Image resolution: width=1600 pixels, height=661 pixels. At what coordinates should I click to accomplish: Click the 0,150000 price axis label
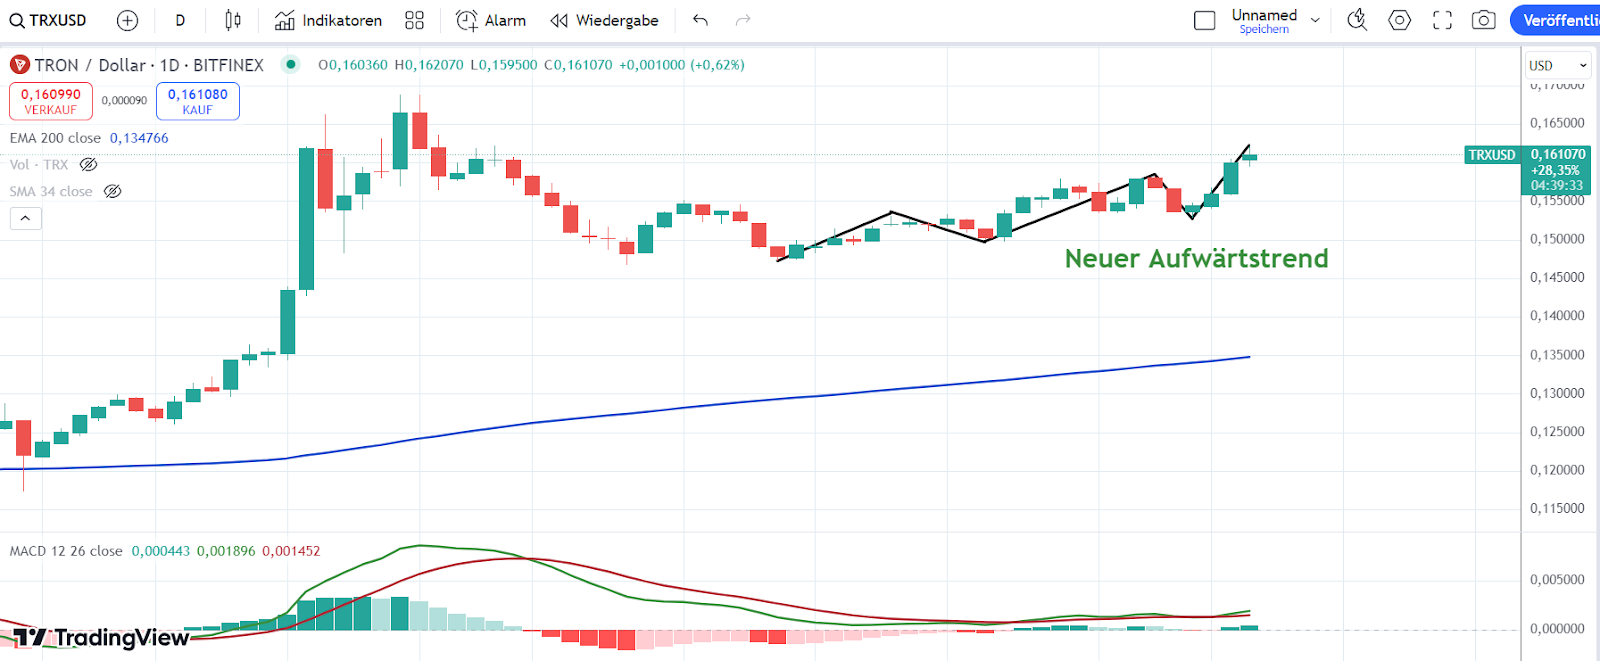[1557, 239]
